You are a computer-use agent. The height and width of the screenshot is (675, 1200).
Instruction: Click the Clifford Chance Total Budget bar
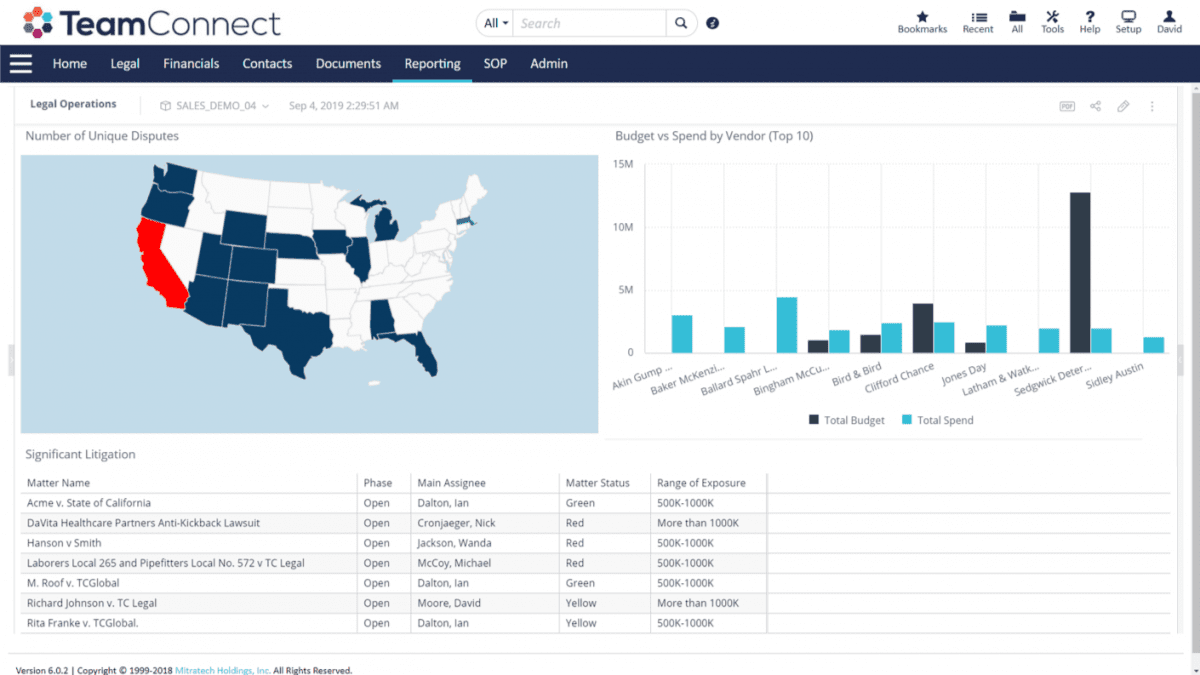pos(922,328)
